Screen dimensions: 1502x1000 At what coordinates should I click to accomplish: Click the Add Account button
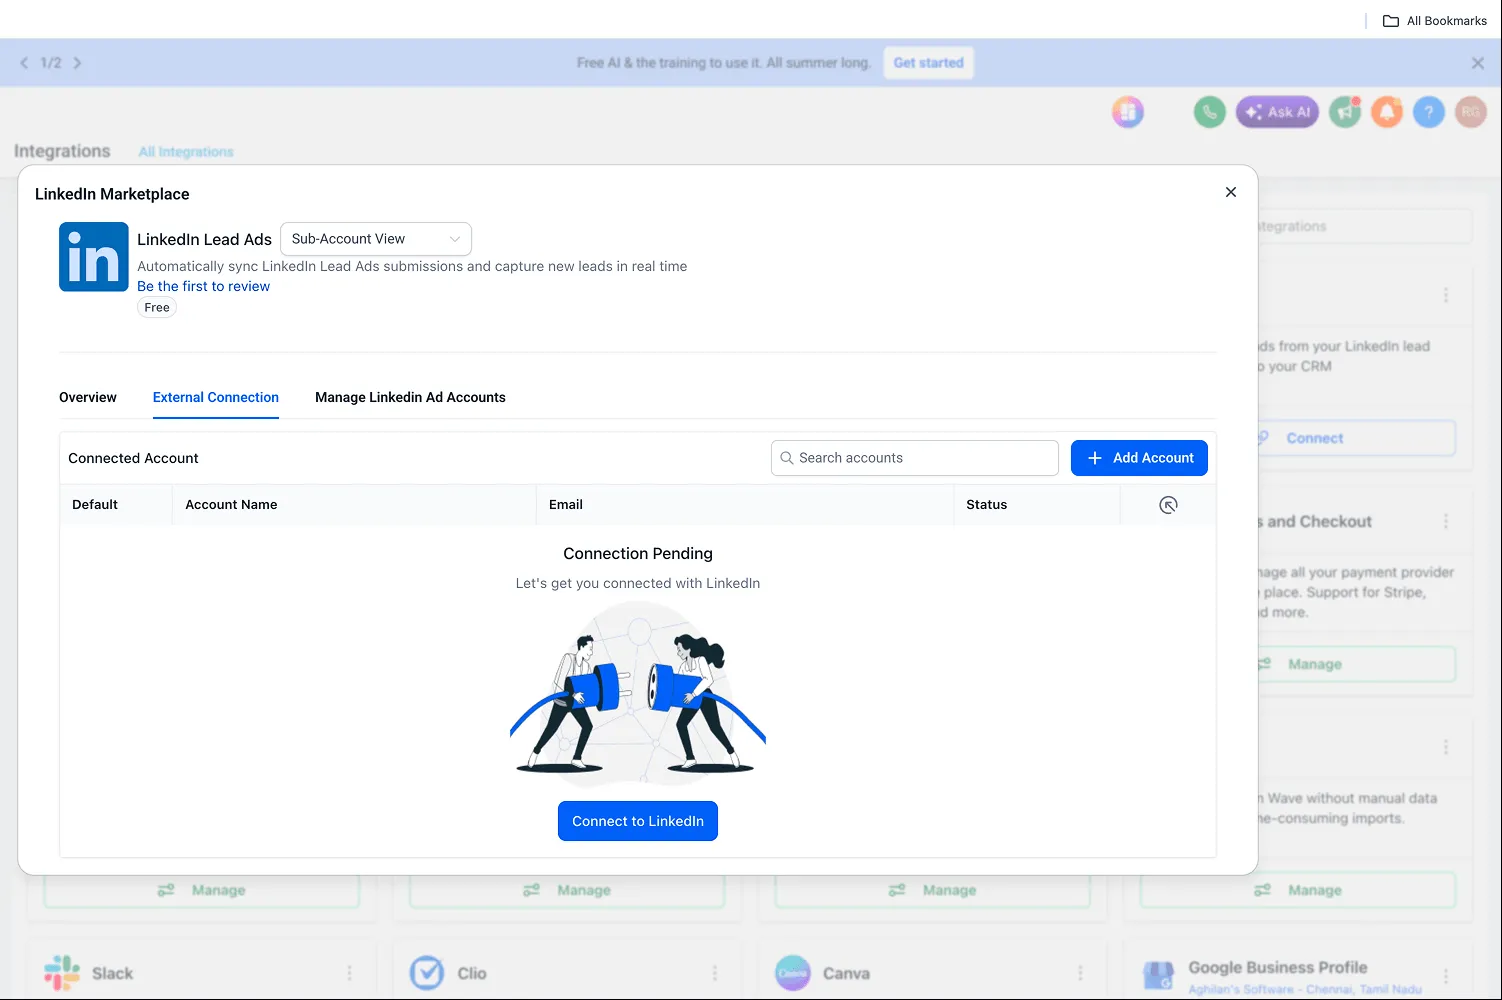click(1139, 458)
